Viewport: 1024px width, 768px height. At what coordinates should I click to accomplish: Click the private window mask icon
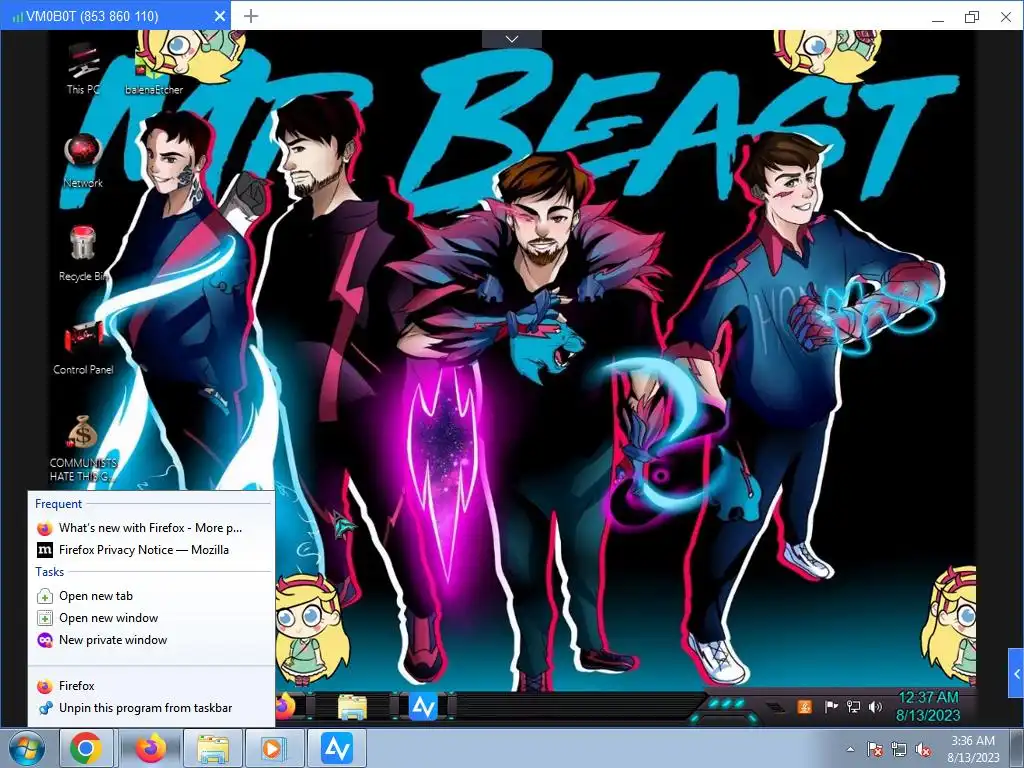tap(44, 640)
